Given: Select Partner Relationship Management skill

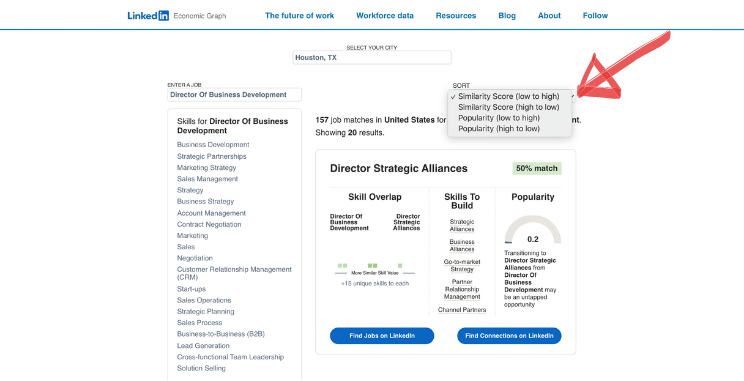Looking at the screenshot, I should click(x=462, y=289).
